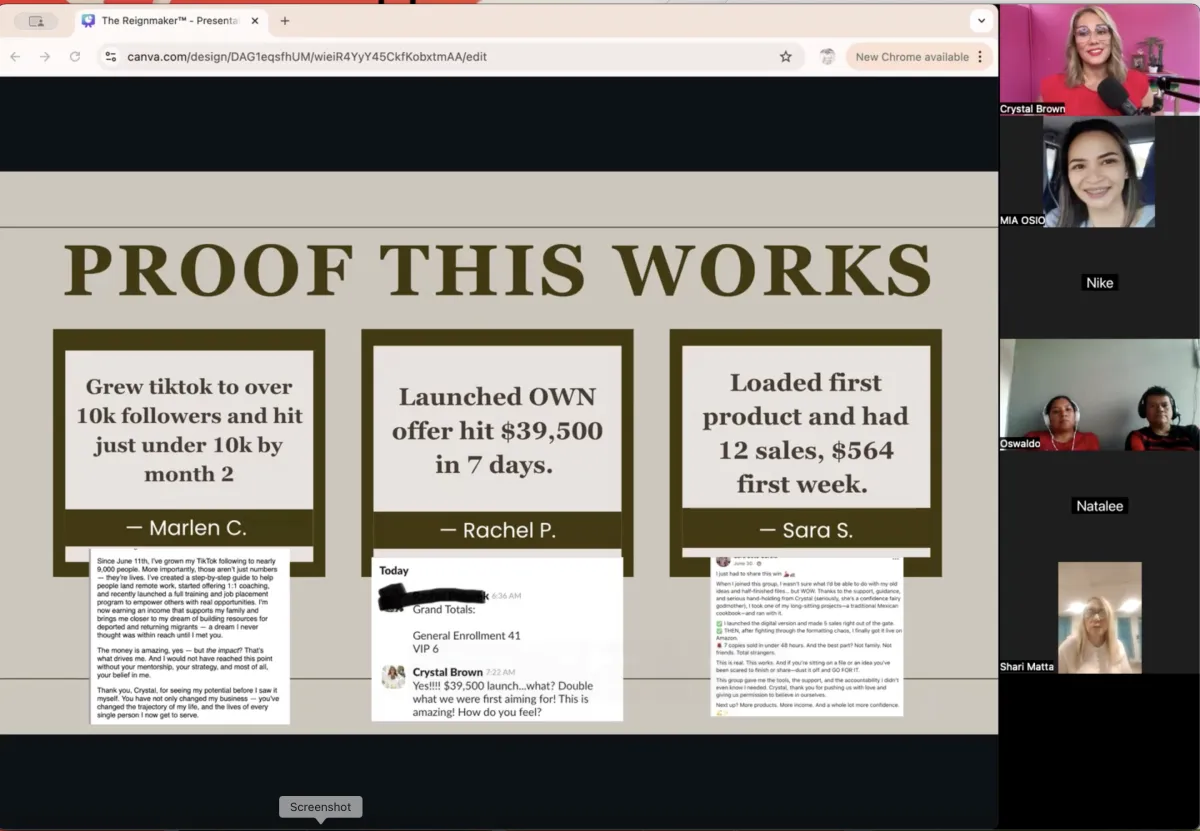Open the Chrome profile avatar
This screenshot has width=1200, height=831.
827,57
